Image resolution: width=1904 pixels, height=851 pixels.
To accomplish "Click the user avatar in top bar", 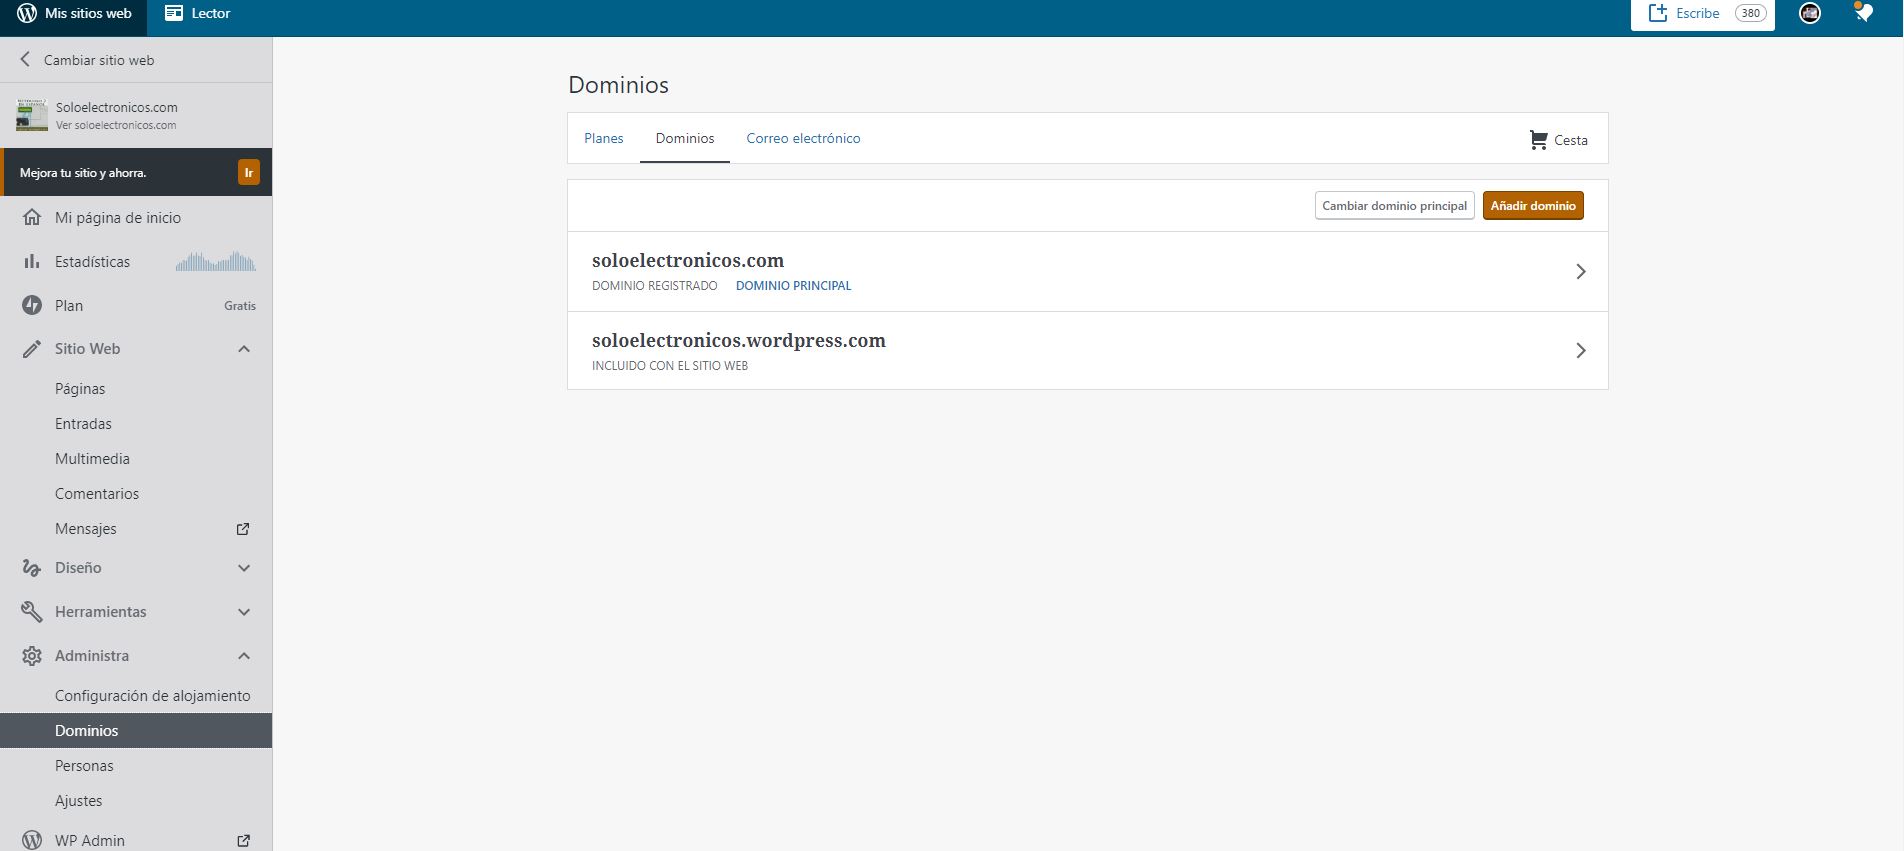I will [x=1809, y=13].
